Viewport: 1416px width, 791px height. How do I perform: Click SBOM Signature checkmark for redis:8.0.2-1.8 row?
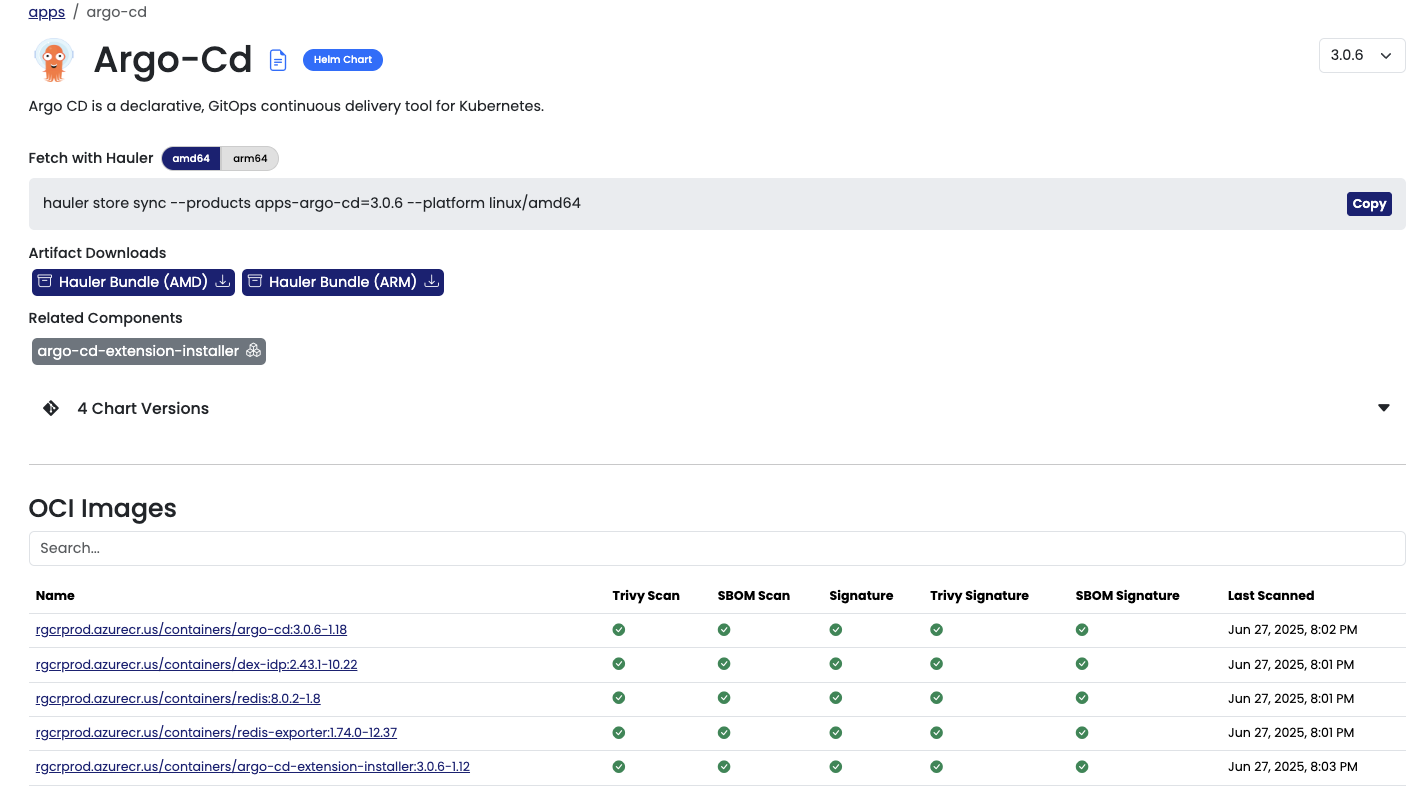(1082, 698)
